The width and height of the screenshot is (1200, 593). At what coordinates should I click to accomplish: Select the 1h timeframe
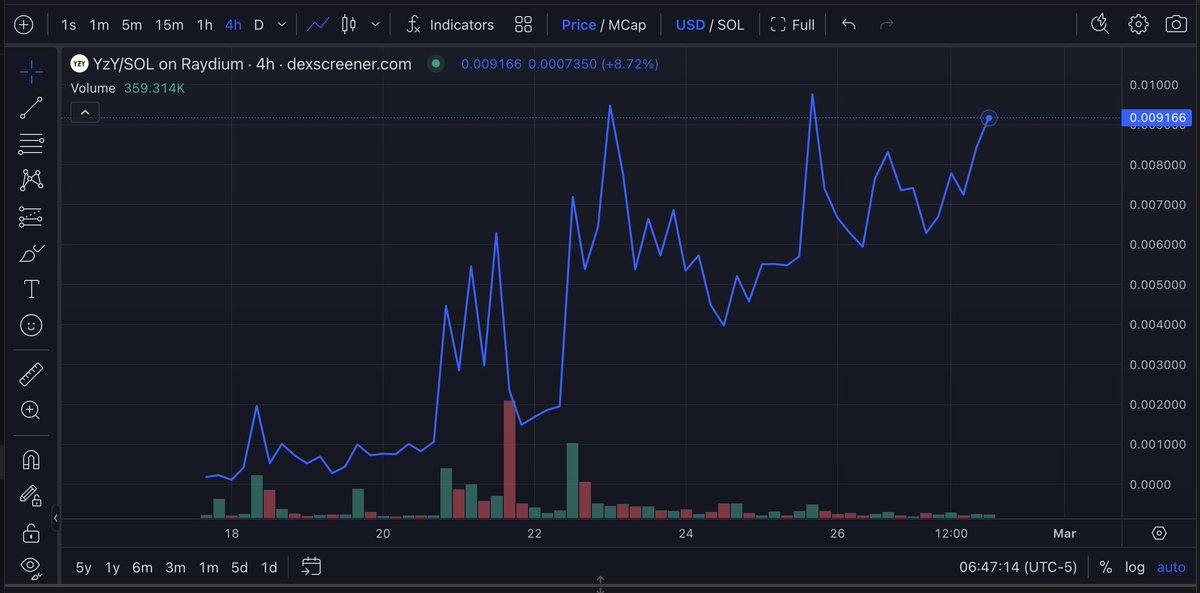(204, 24)
